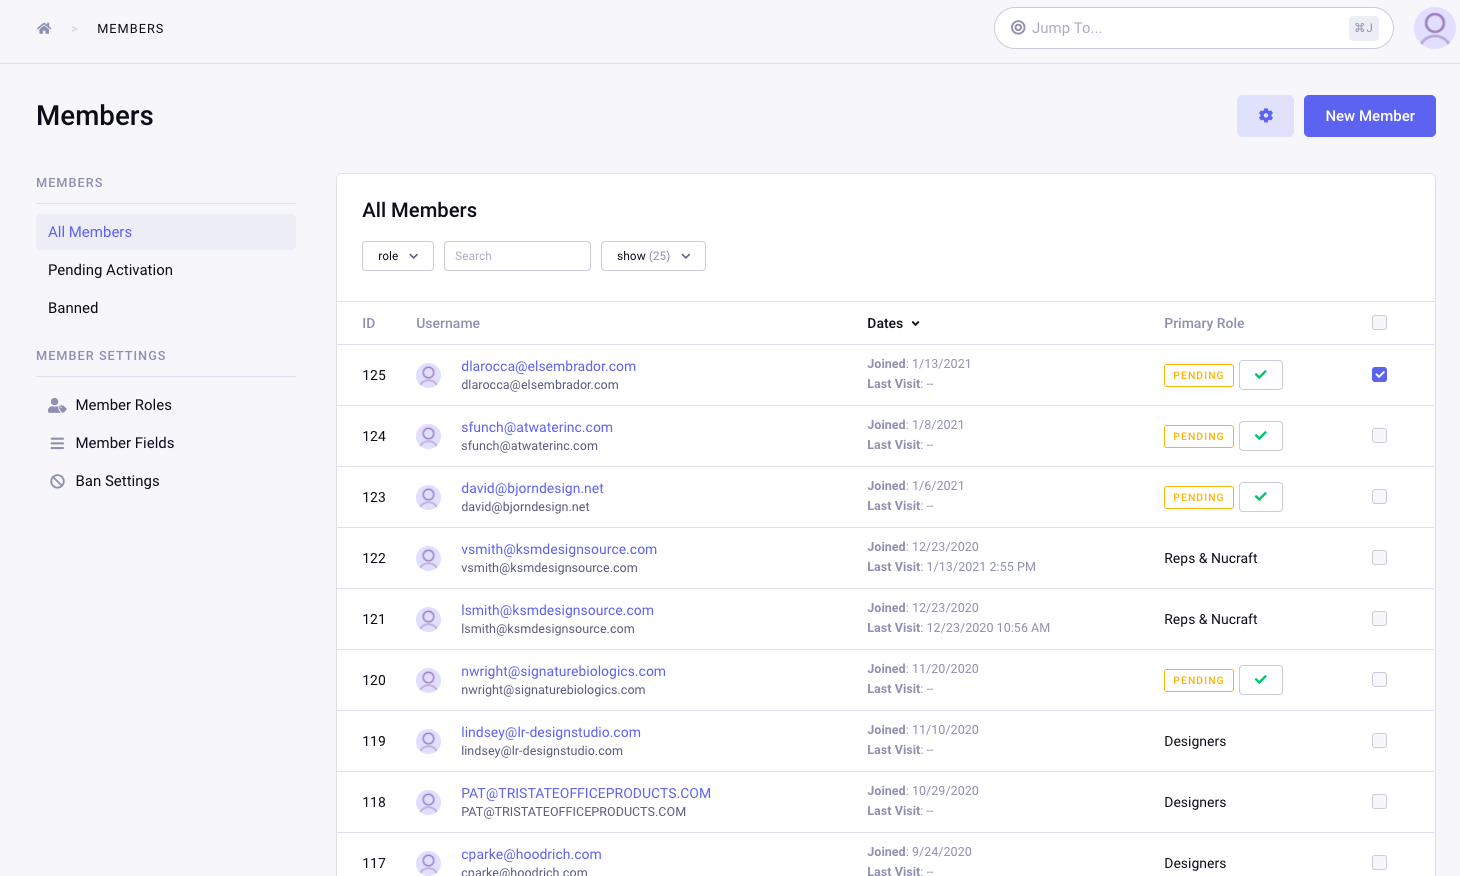This screenshot has height=876, width=1460.
Task: Select the checkbox for member 122
Action: point(1380,557)
